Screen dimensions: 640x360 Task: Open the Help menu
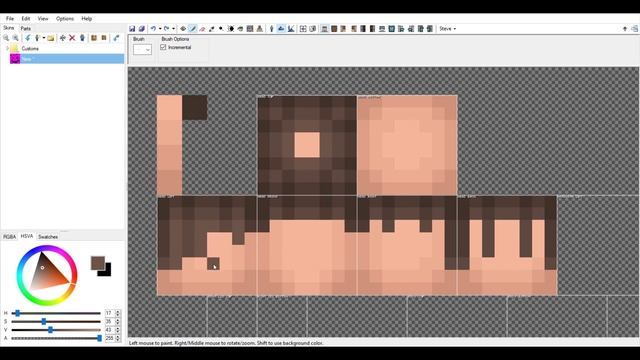click(87, 18)
